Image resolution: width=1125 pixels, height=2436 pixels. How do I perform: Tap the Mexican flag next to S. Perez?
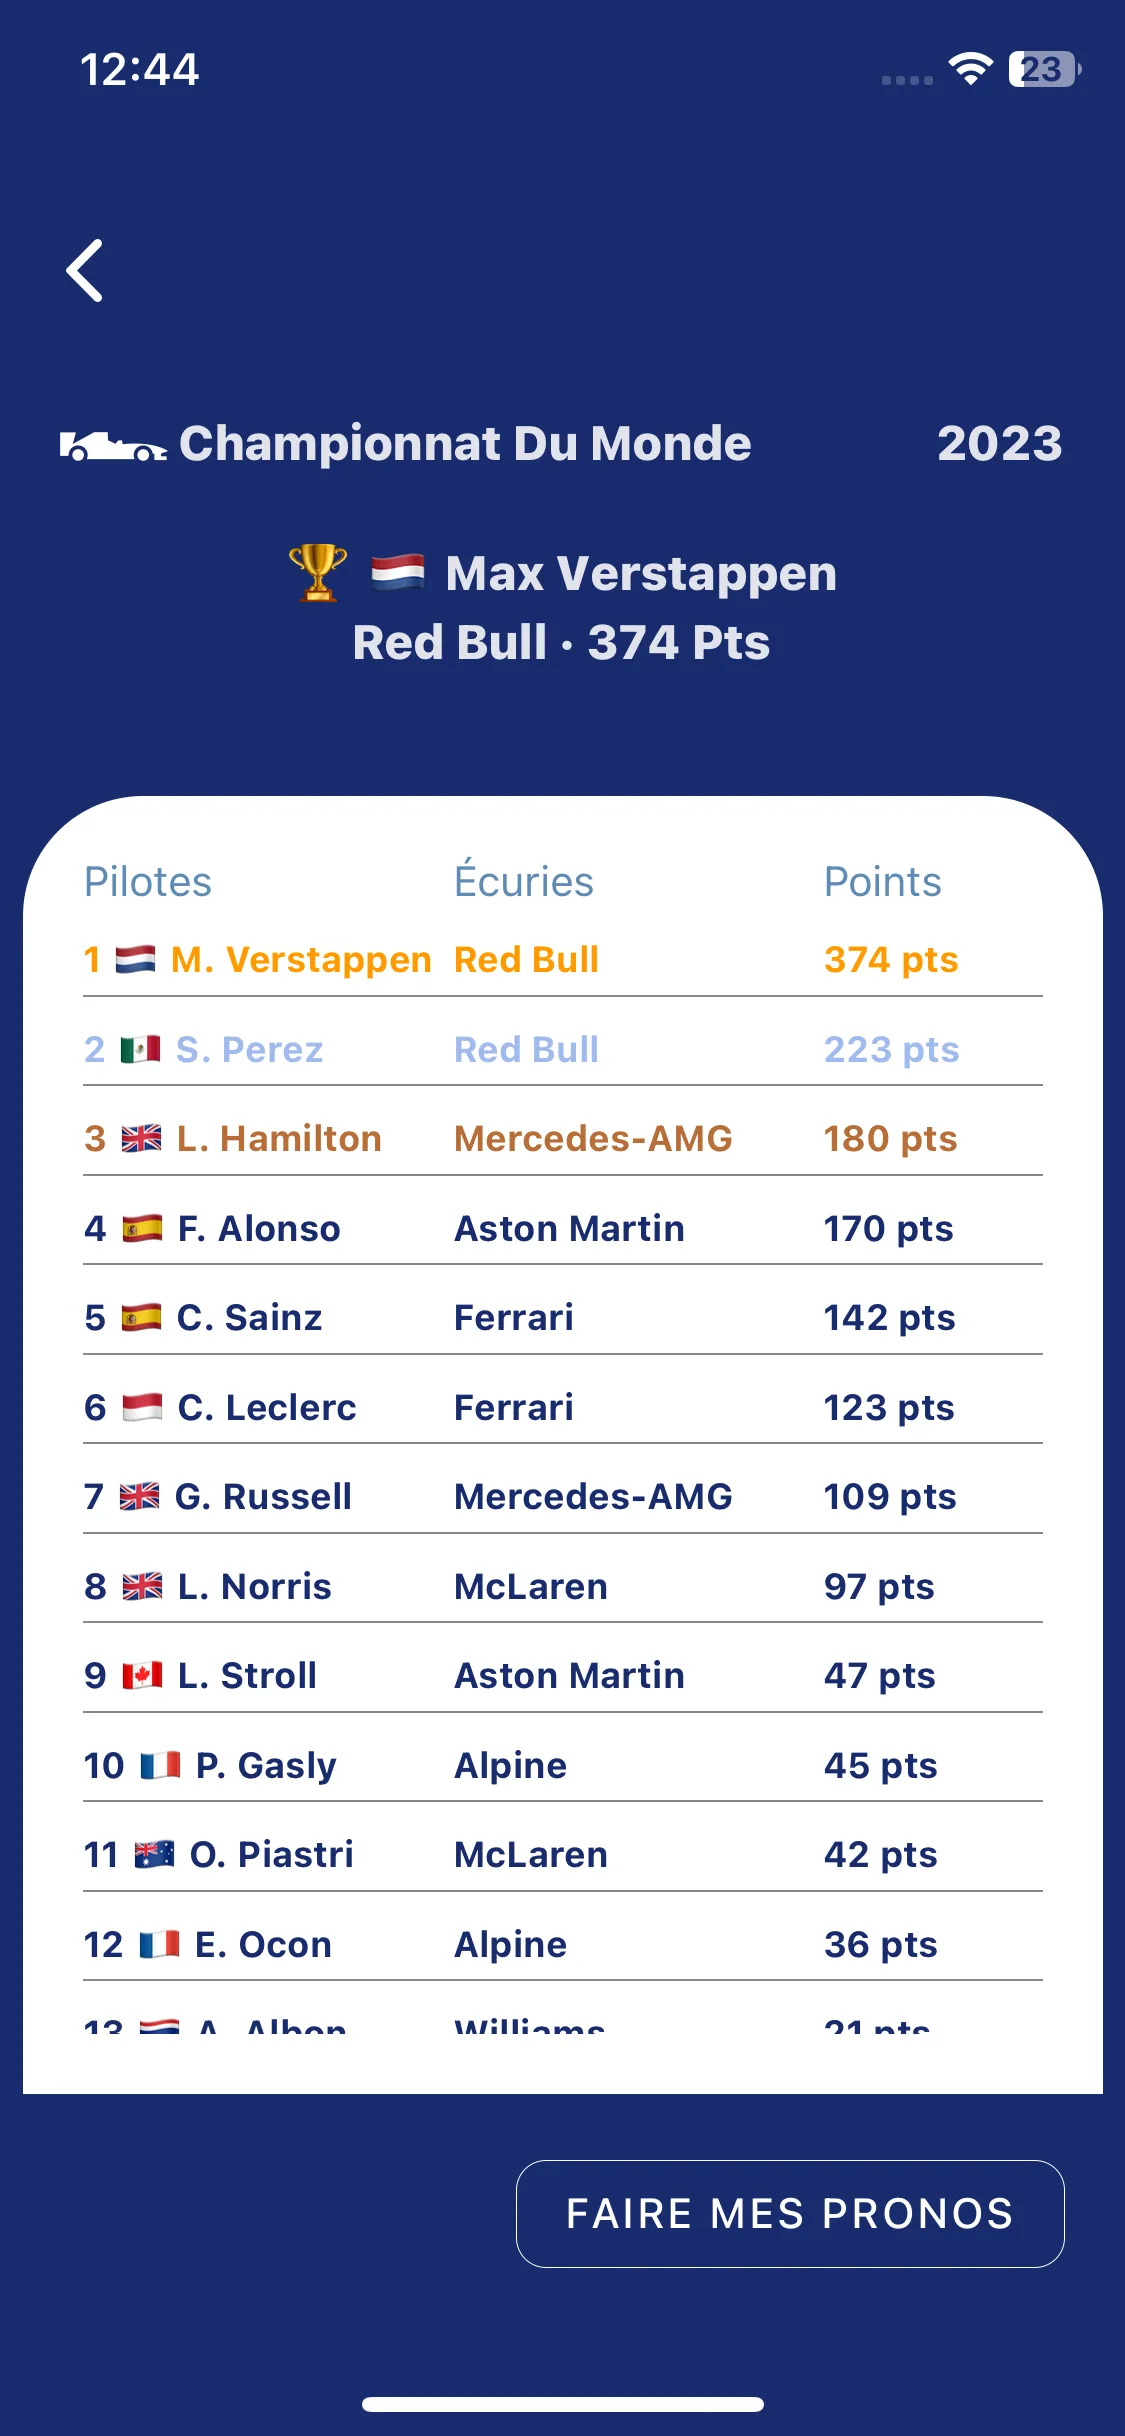click(140, 1050)
